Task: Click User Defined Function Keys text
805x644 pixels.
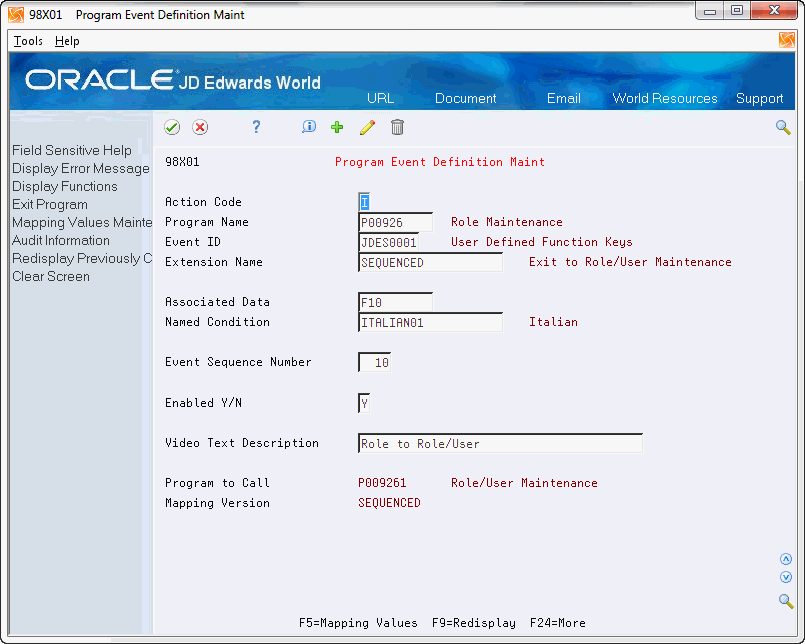Action: [542, 242]
